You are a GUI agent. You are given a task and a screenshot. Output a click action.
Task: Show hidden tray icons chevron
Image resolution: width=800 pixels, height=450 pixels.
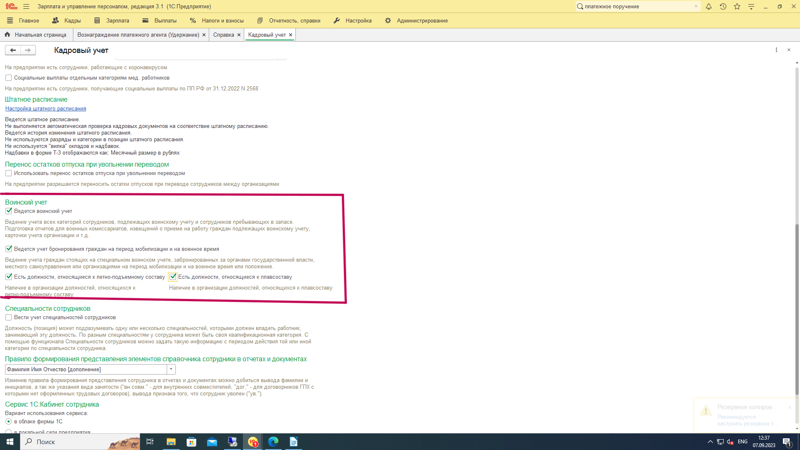point(710,442)
